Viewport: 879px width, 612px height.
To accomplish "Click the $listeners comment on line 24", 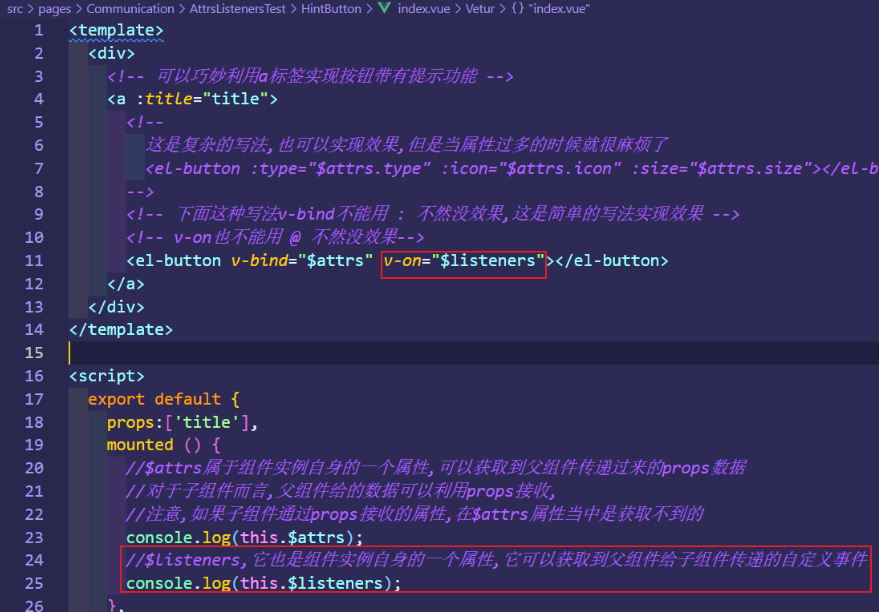I will 497,560.
